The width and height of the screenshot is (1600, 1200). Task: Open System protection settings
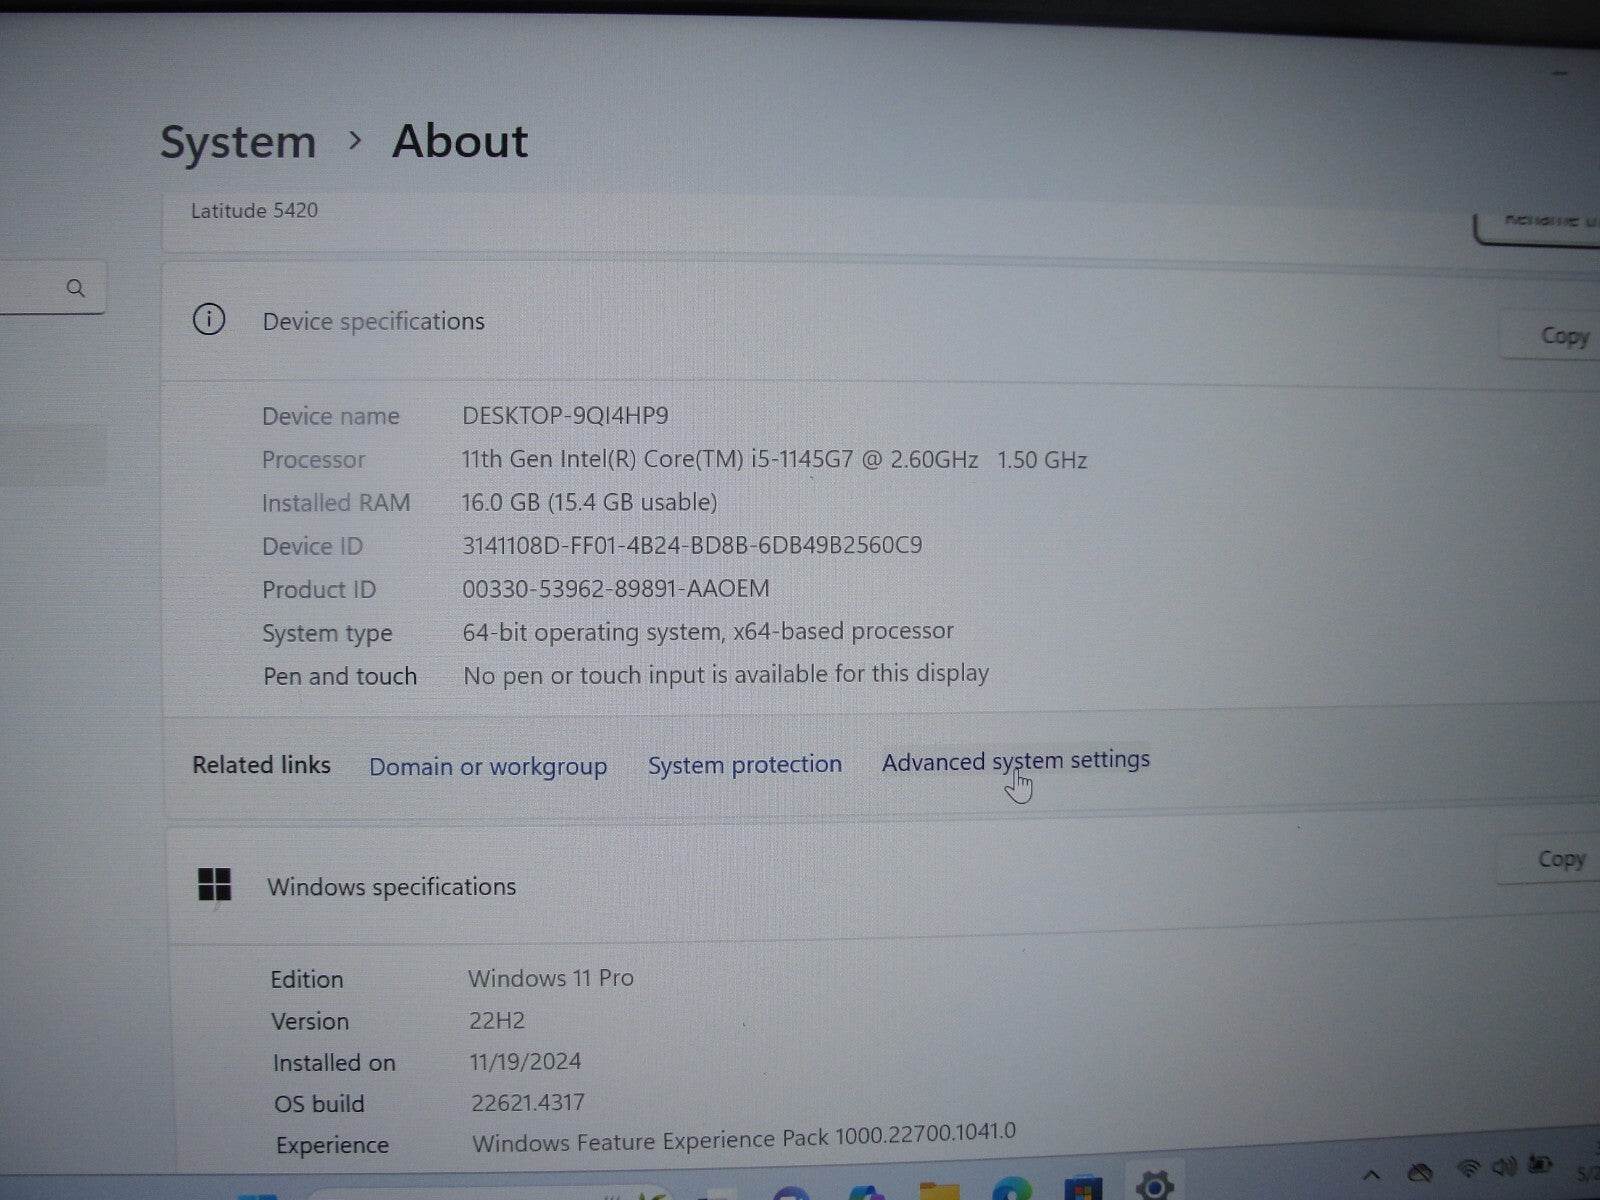(x=744, y=764)
